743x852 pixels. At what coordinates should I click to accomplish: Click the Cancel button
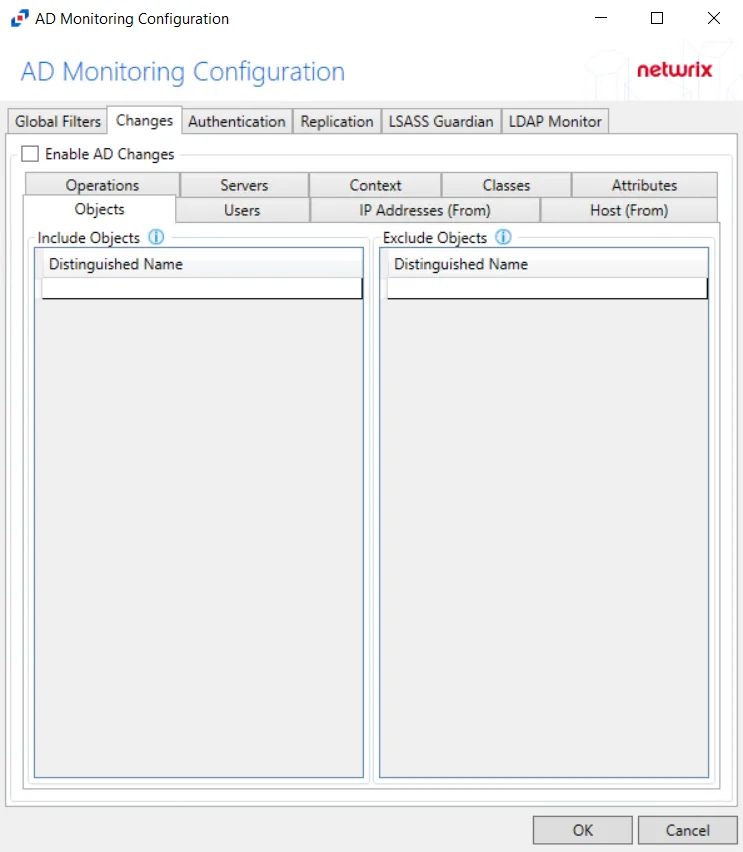(x=688, y=830)
